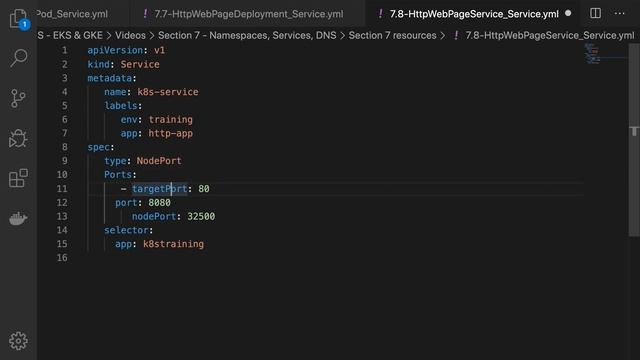The image size is (640, 360).
Task: Click the minimap code overview
Action: tap(593, 54)
